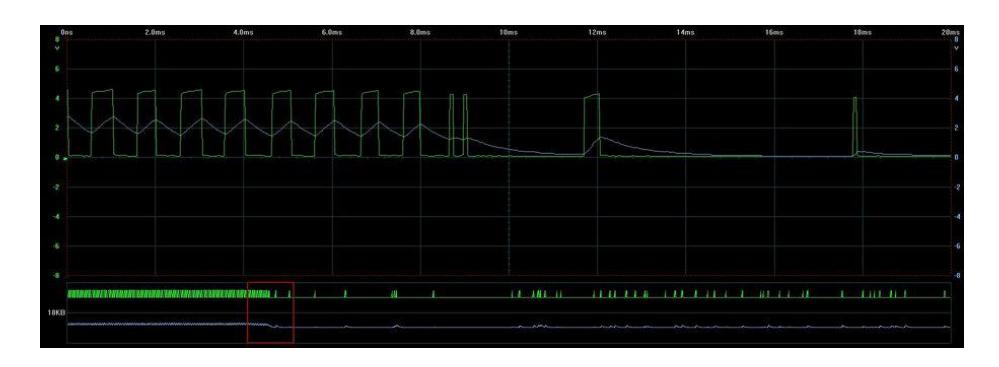The width and height of the screenshot is (999, 367).
Task: Click the green pulse at 12ms
Action: 593,125
